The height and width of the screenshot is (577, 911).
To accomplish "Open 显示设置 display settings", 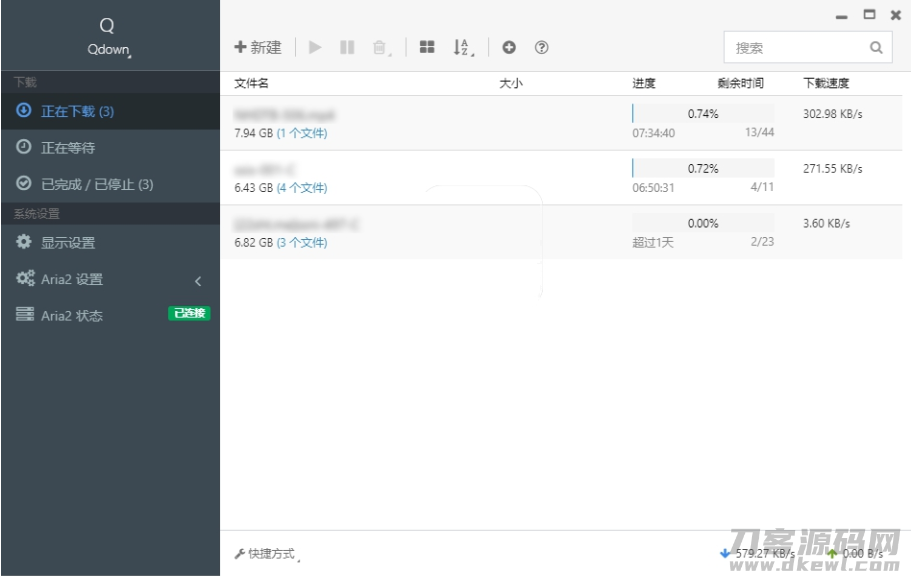I will coord(110,242).
